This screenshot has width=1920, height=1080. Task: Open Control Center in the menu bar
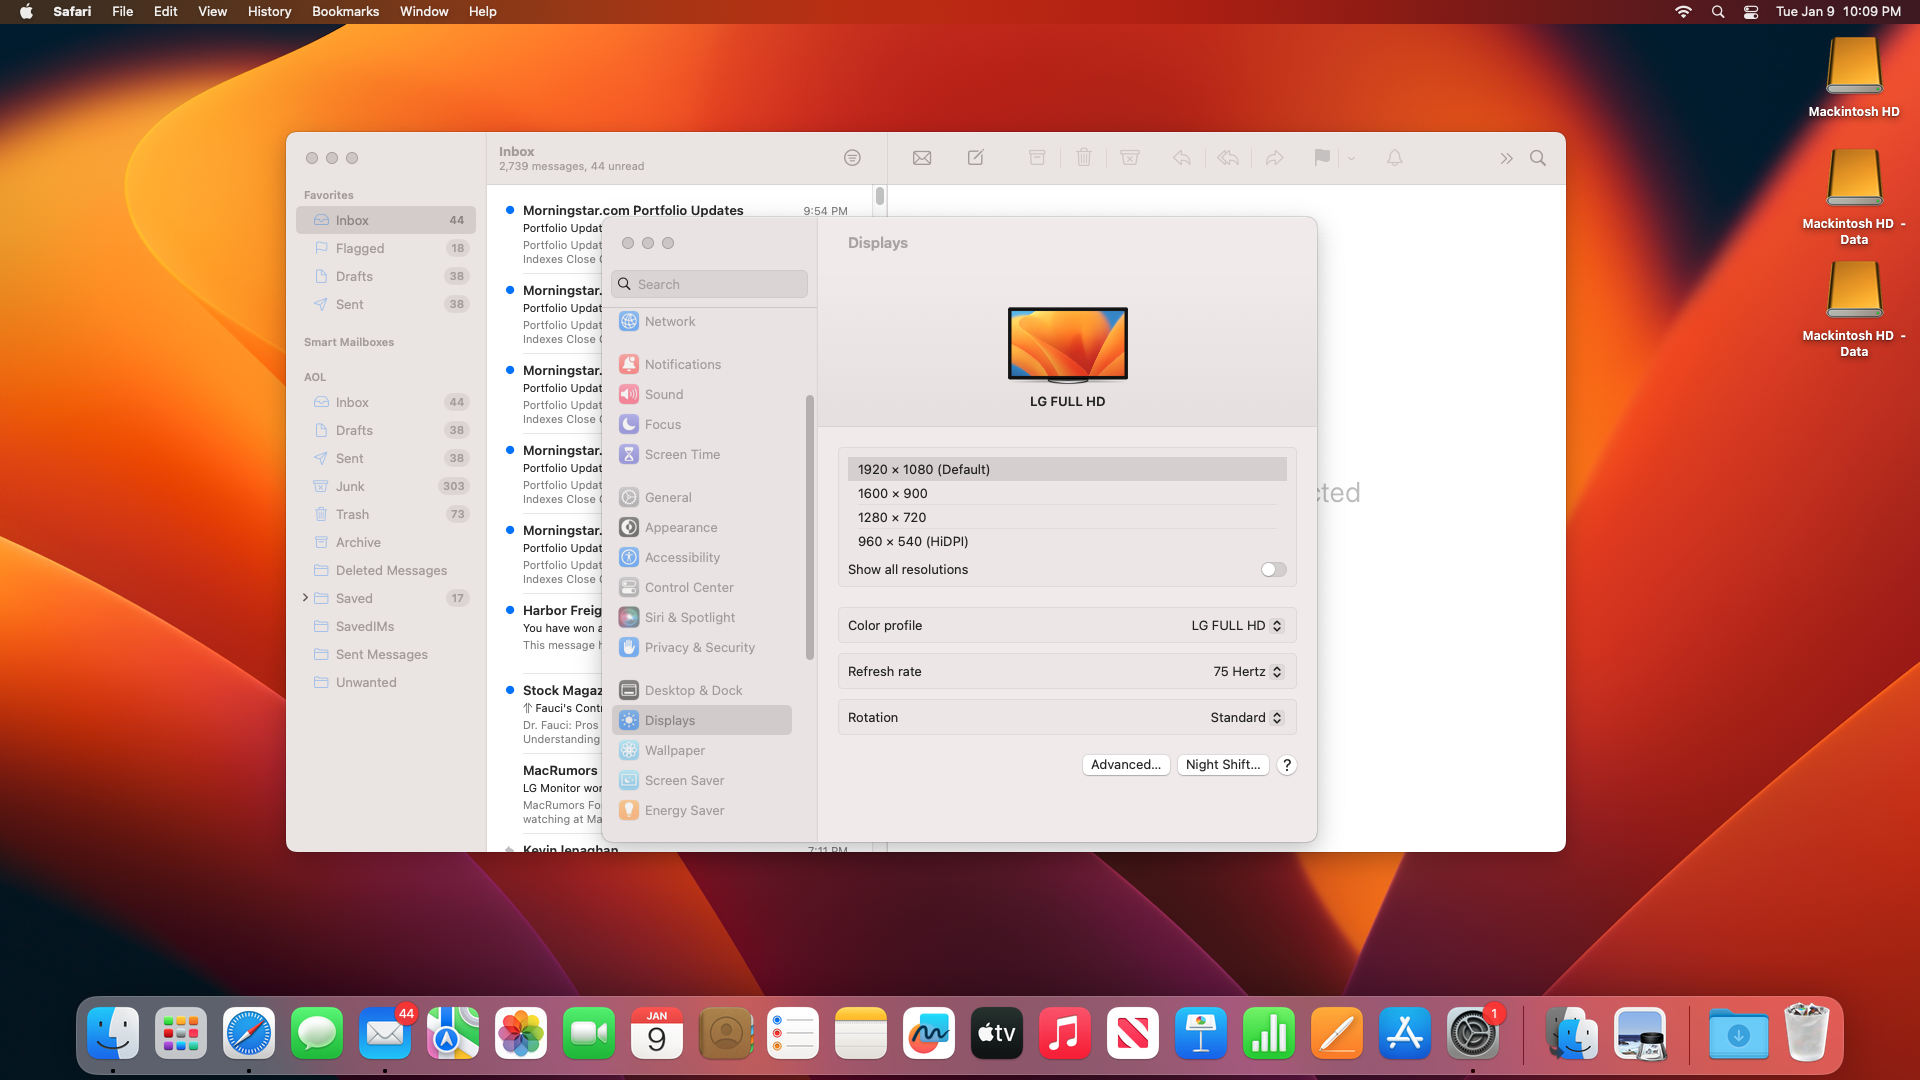click(1750, 12)
